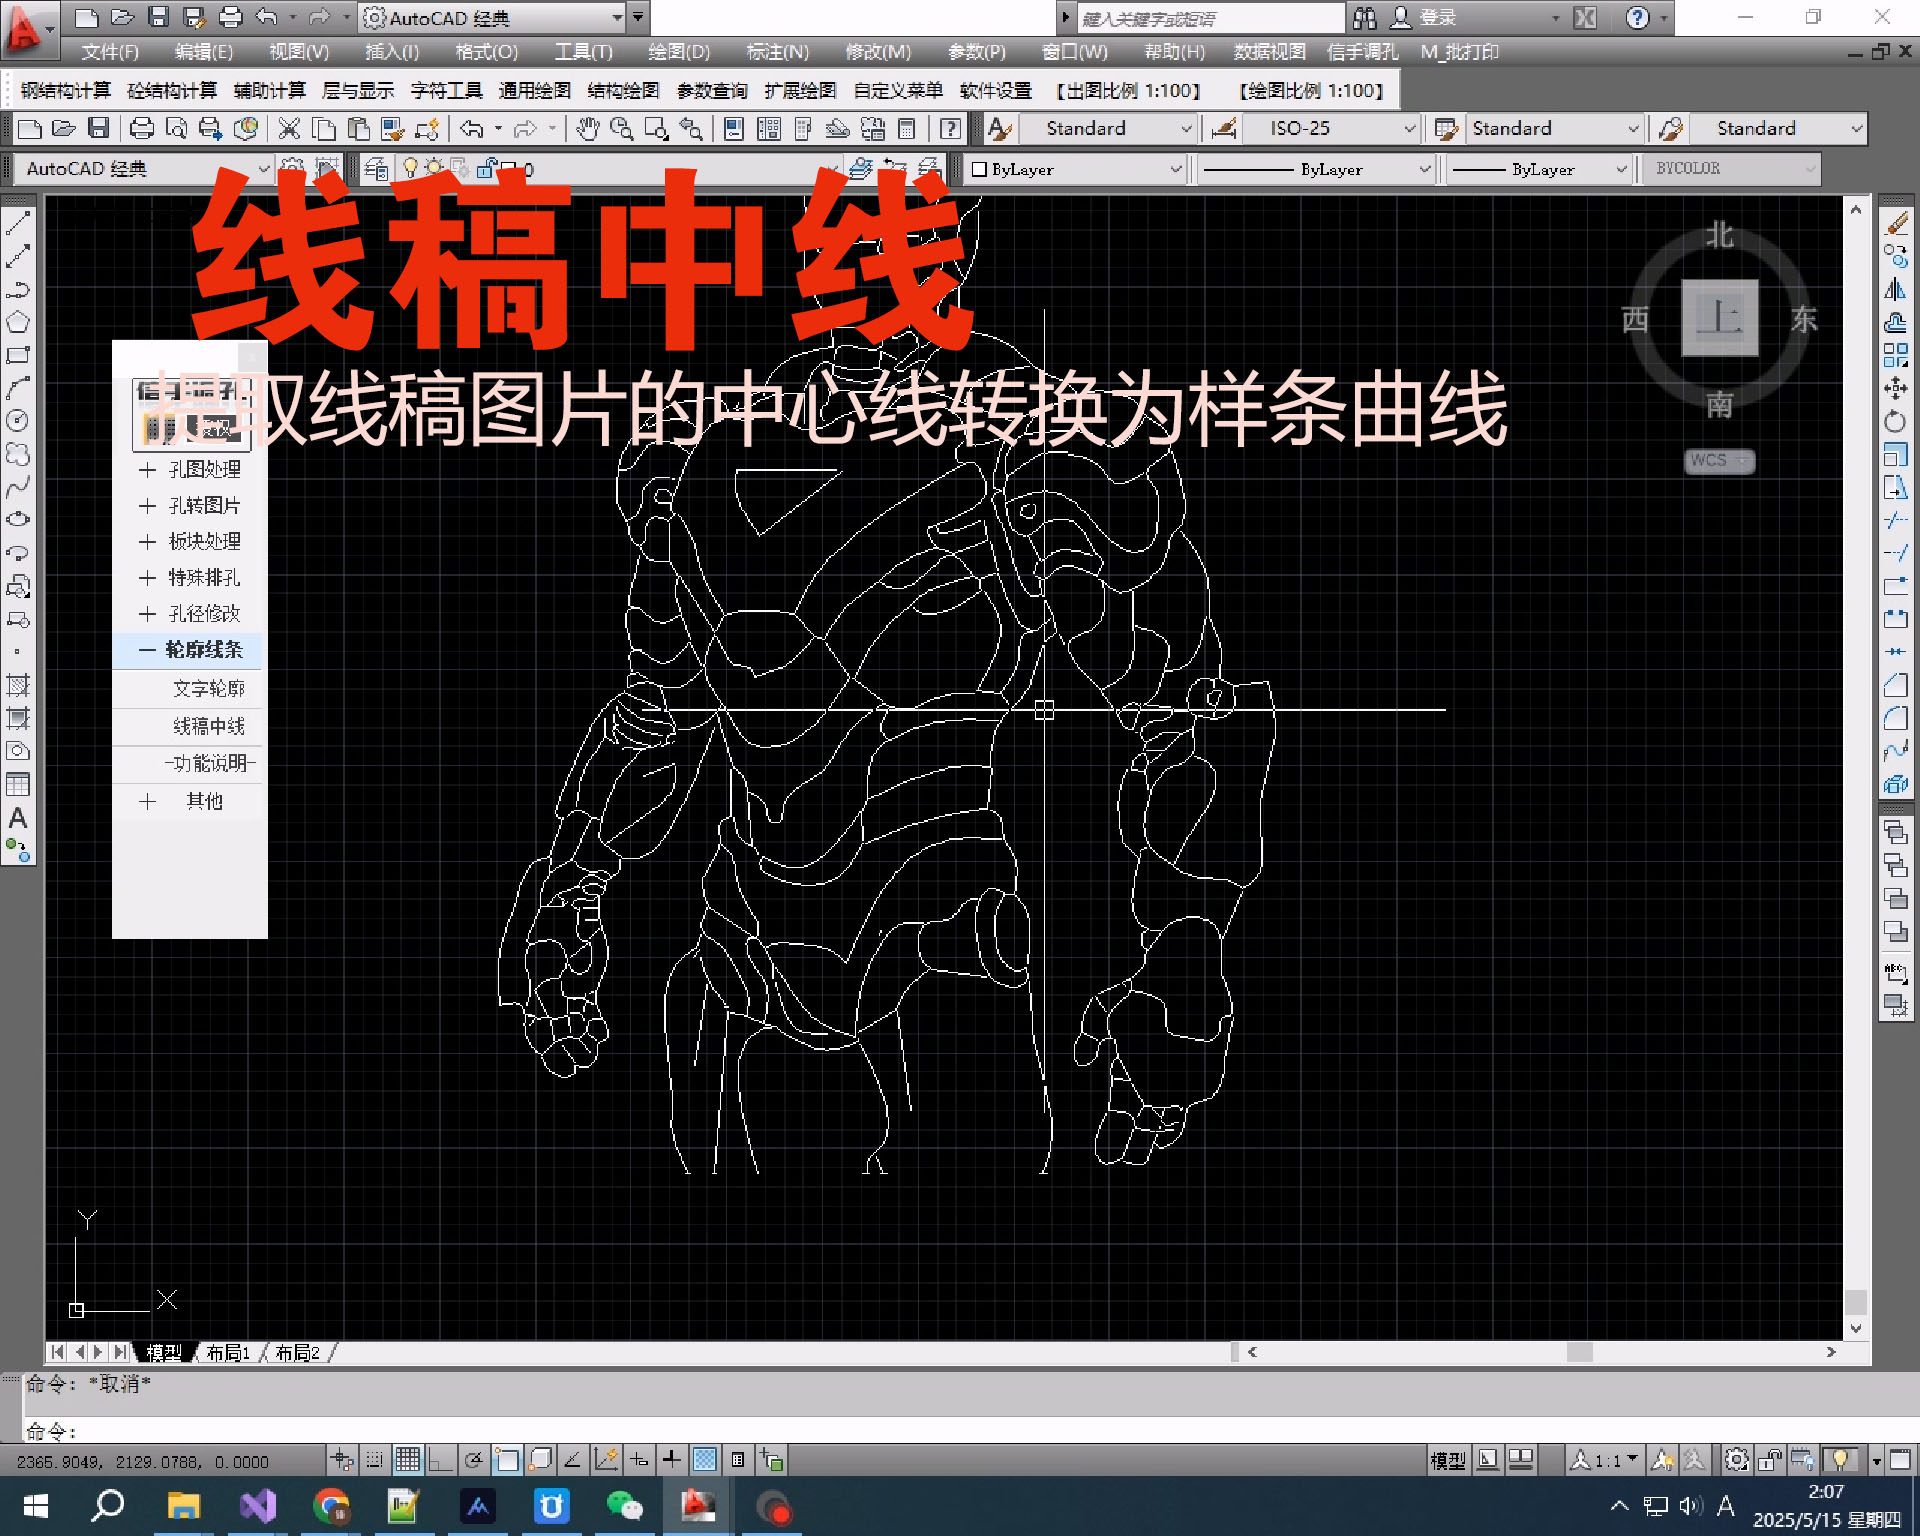Click the Workspace Switching gear in status bar
This screenshot has width=1920, height=1536.
pos(1737,1460)
